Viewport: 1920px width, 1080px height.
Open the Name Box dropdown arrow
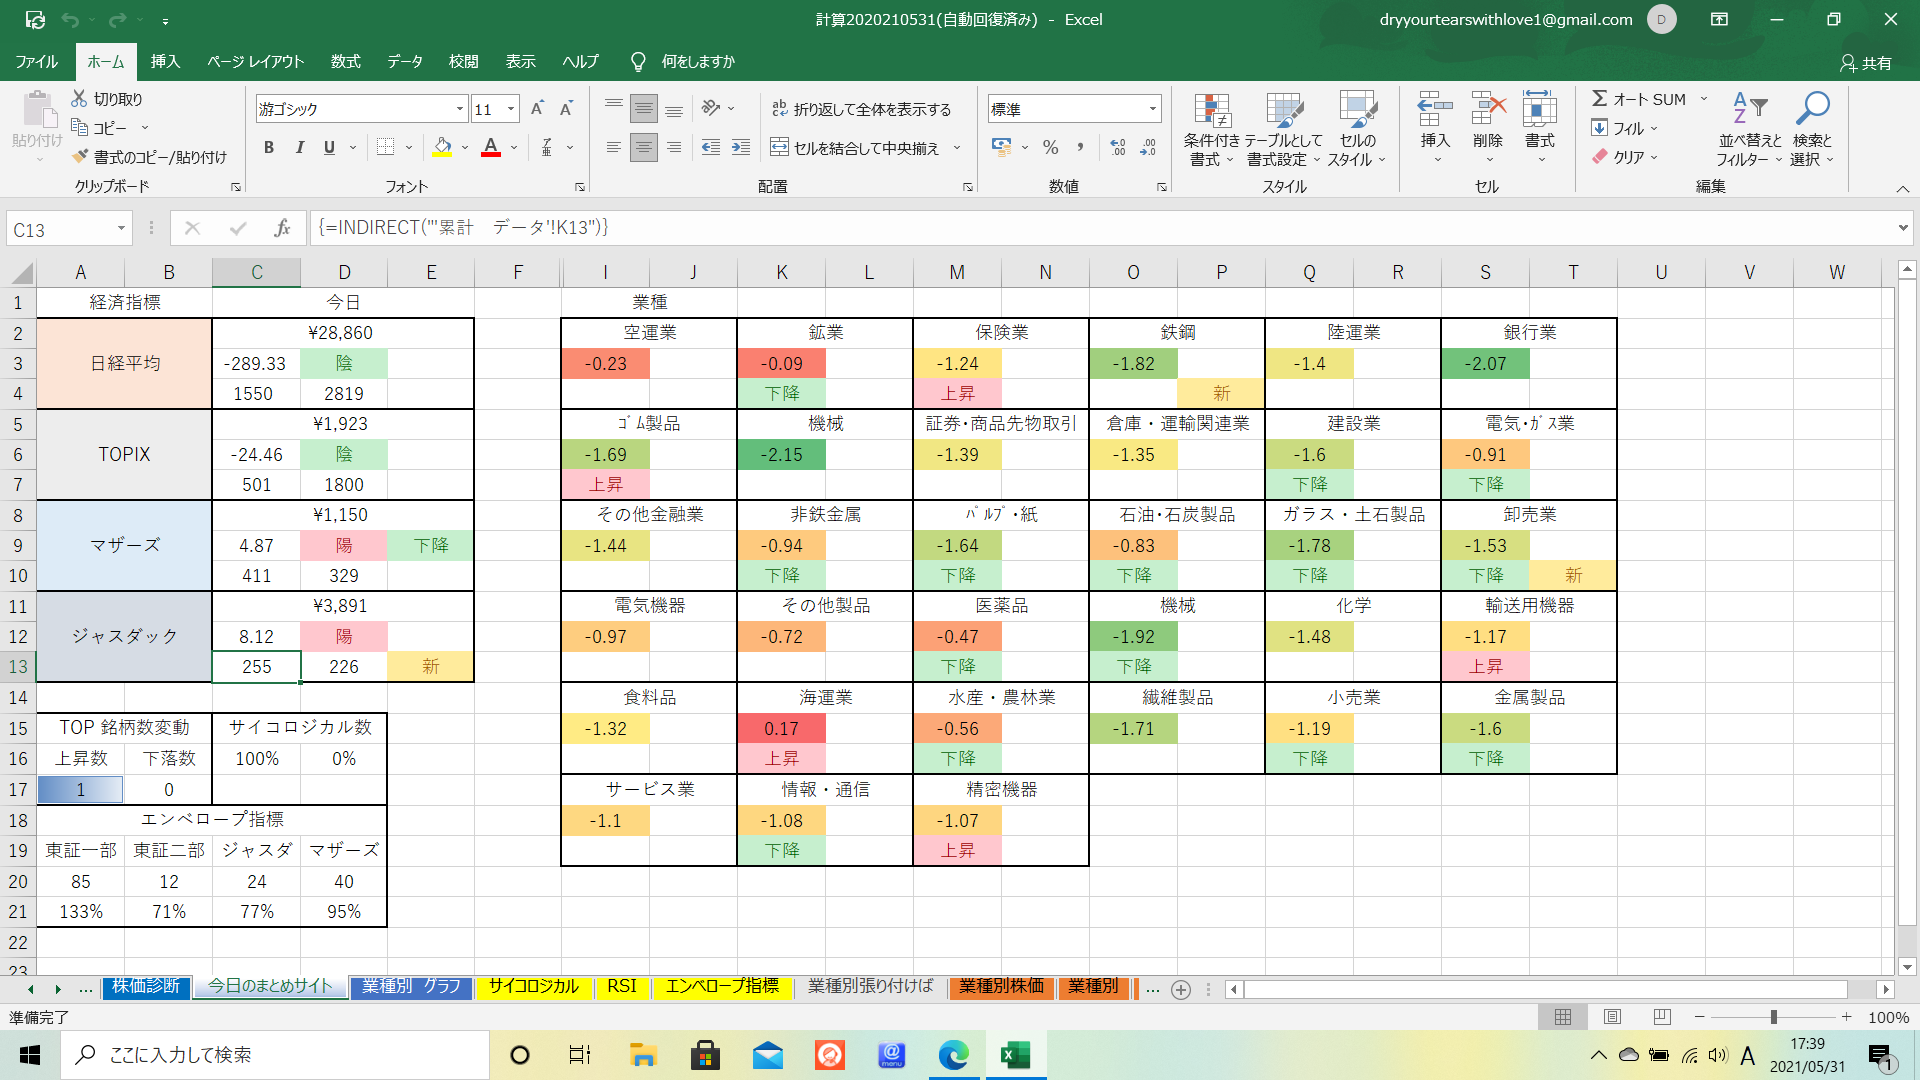tap(121, 229)
